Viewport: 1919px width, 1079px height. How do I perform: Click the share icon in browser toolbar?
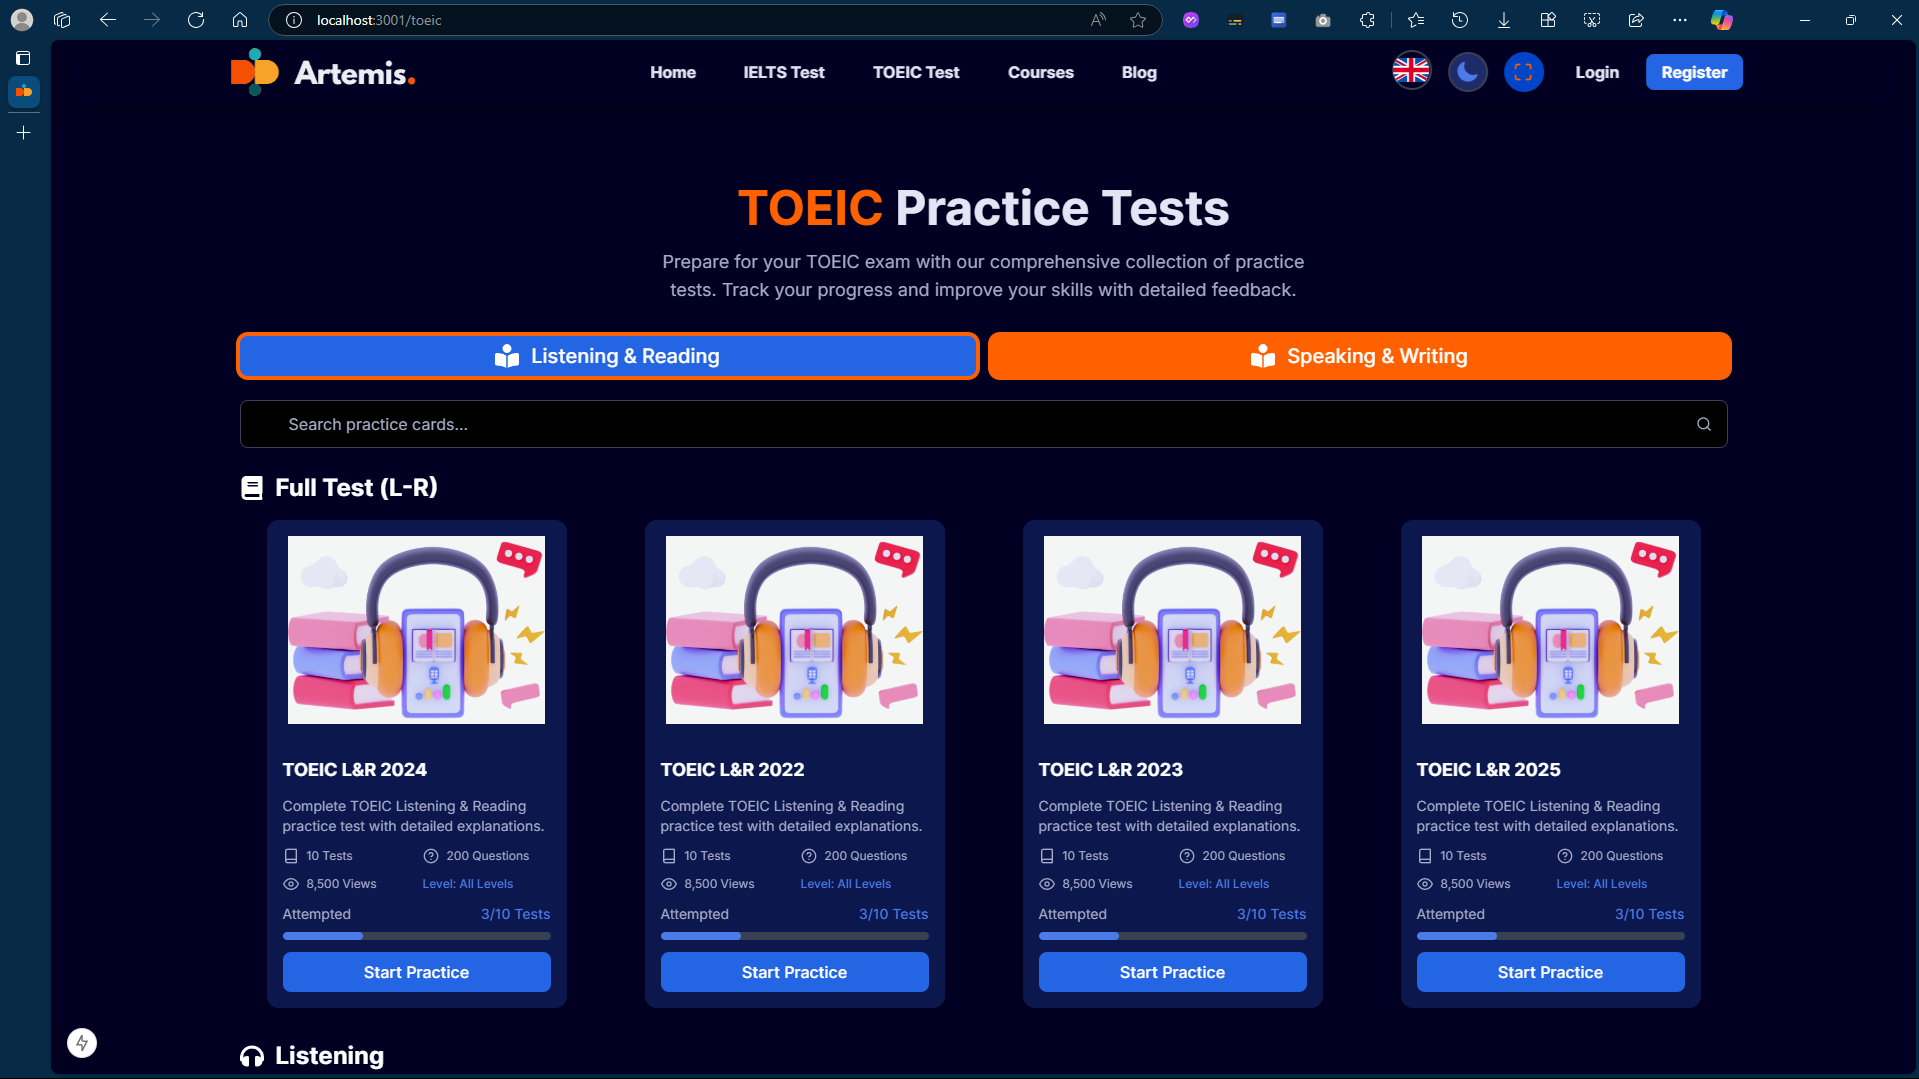coord(1636,20)
